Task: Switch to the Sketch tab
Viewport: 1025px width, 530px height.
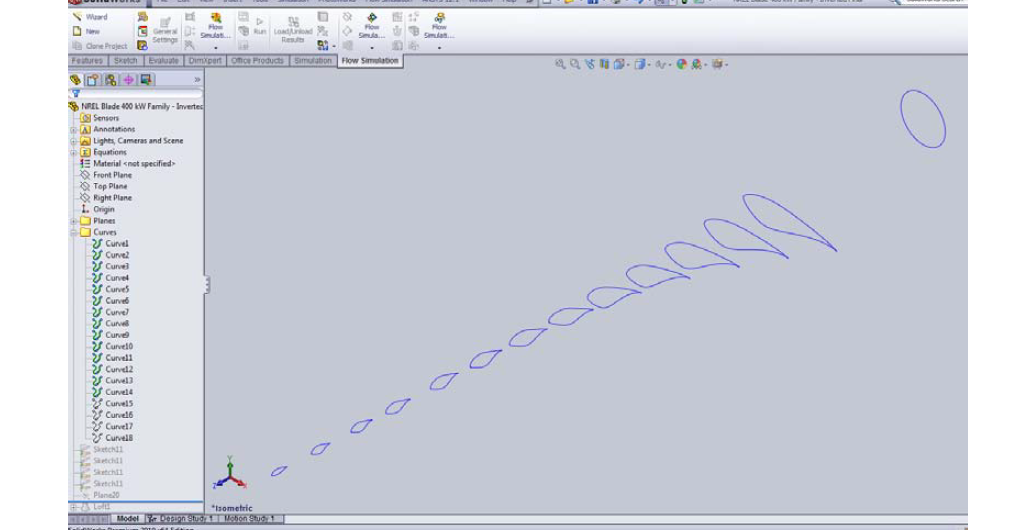Action: 126,61
